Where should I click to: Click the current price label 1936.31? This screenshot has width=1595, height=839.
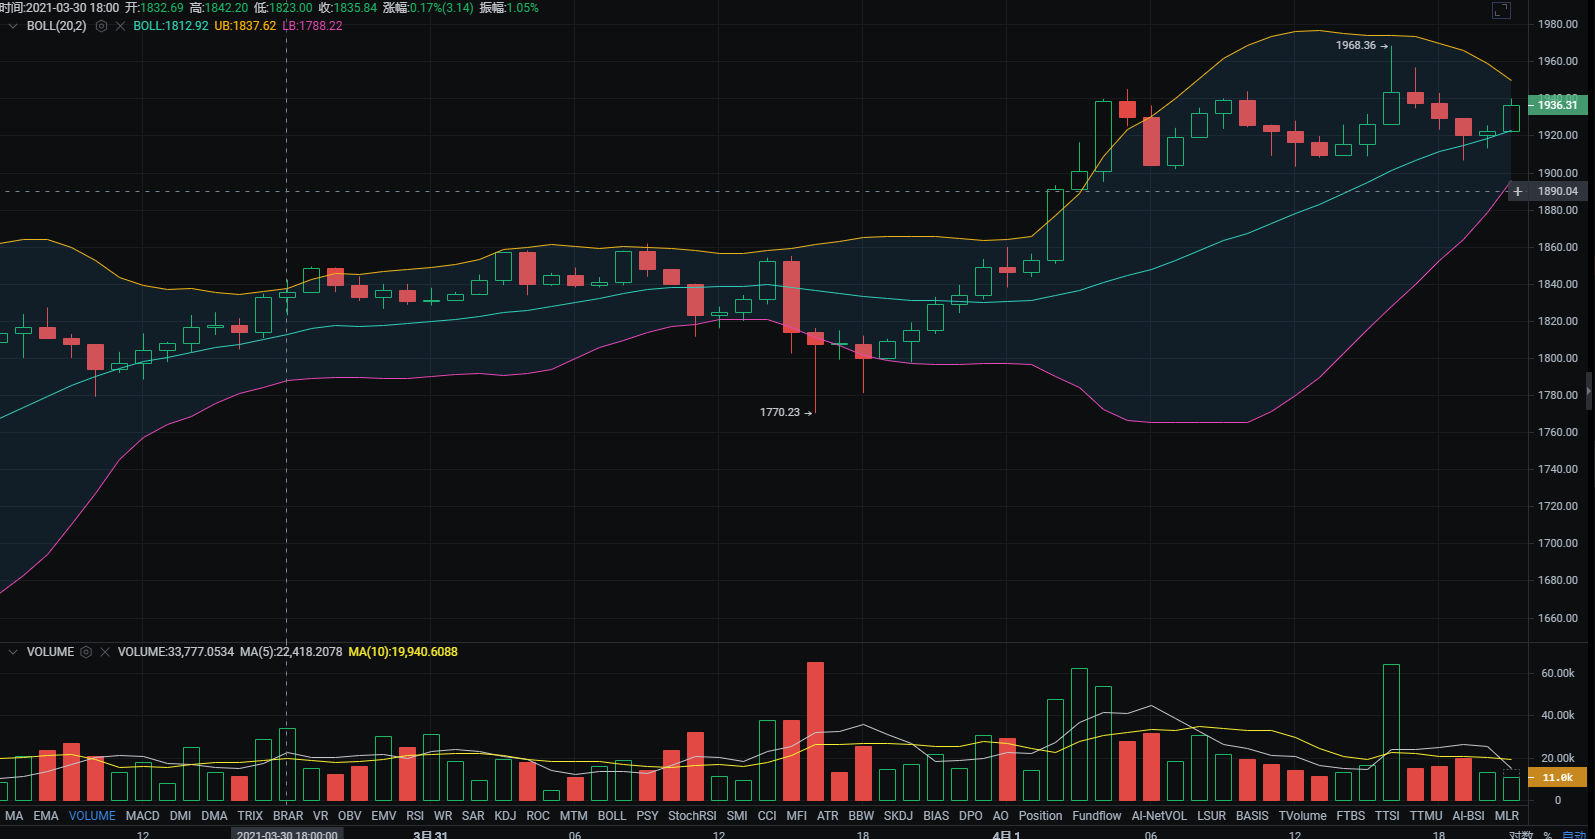click(1557, 105)
